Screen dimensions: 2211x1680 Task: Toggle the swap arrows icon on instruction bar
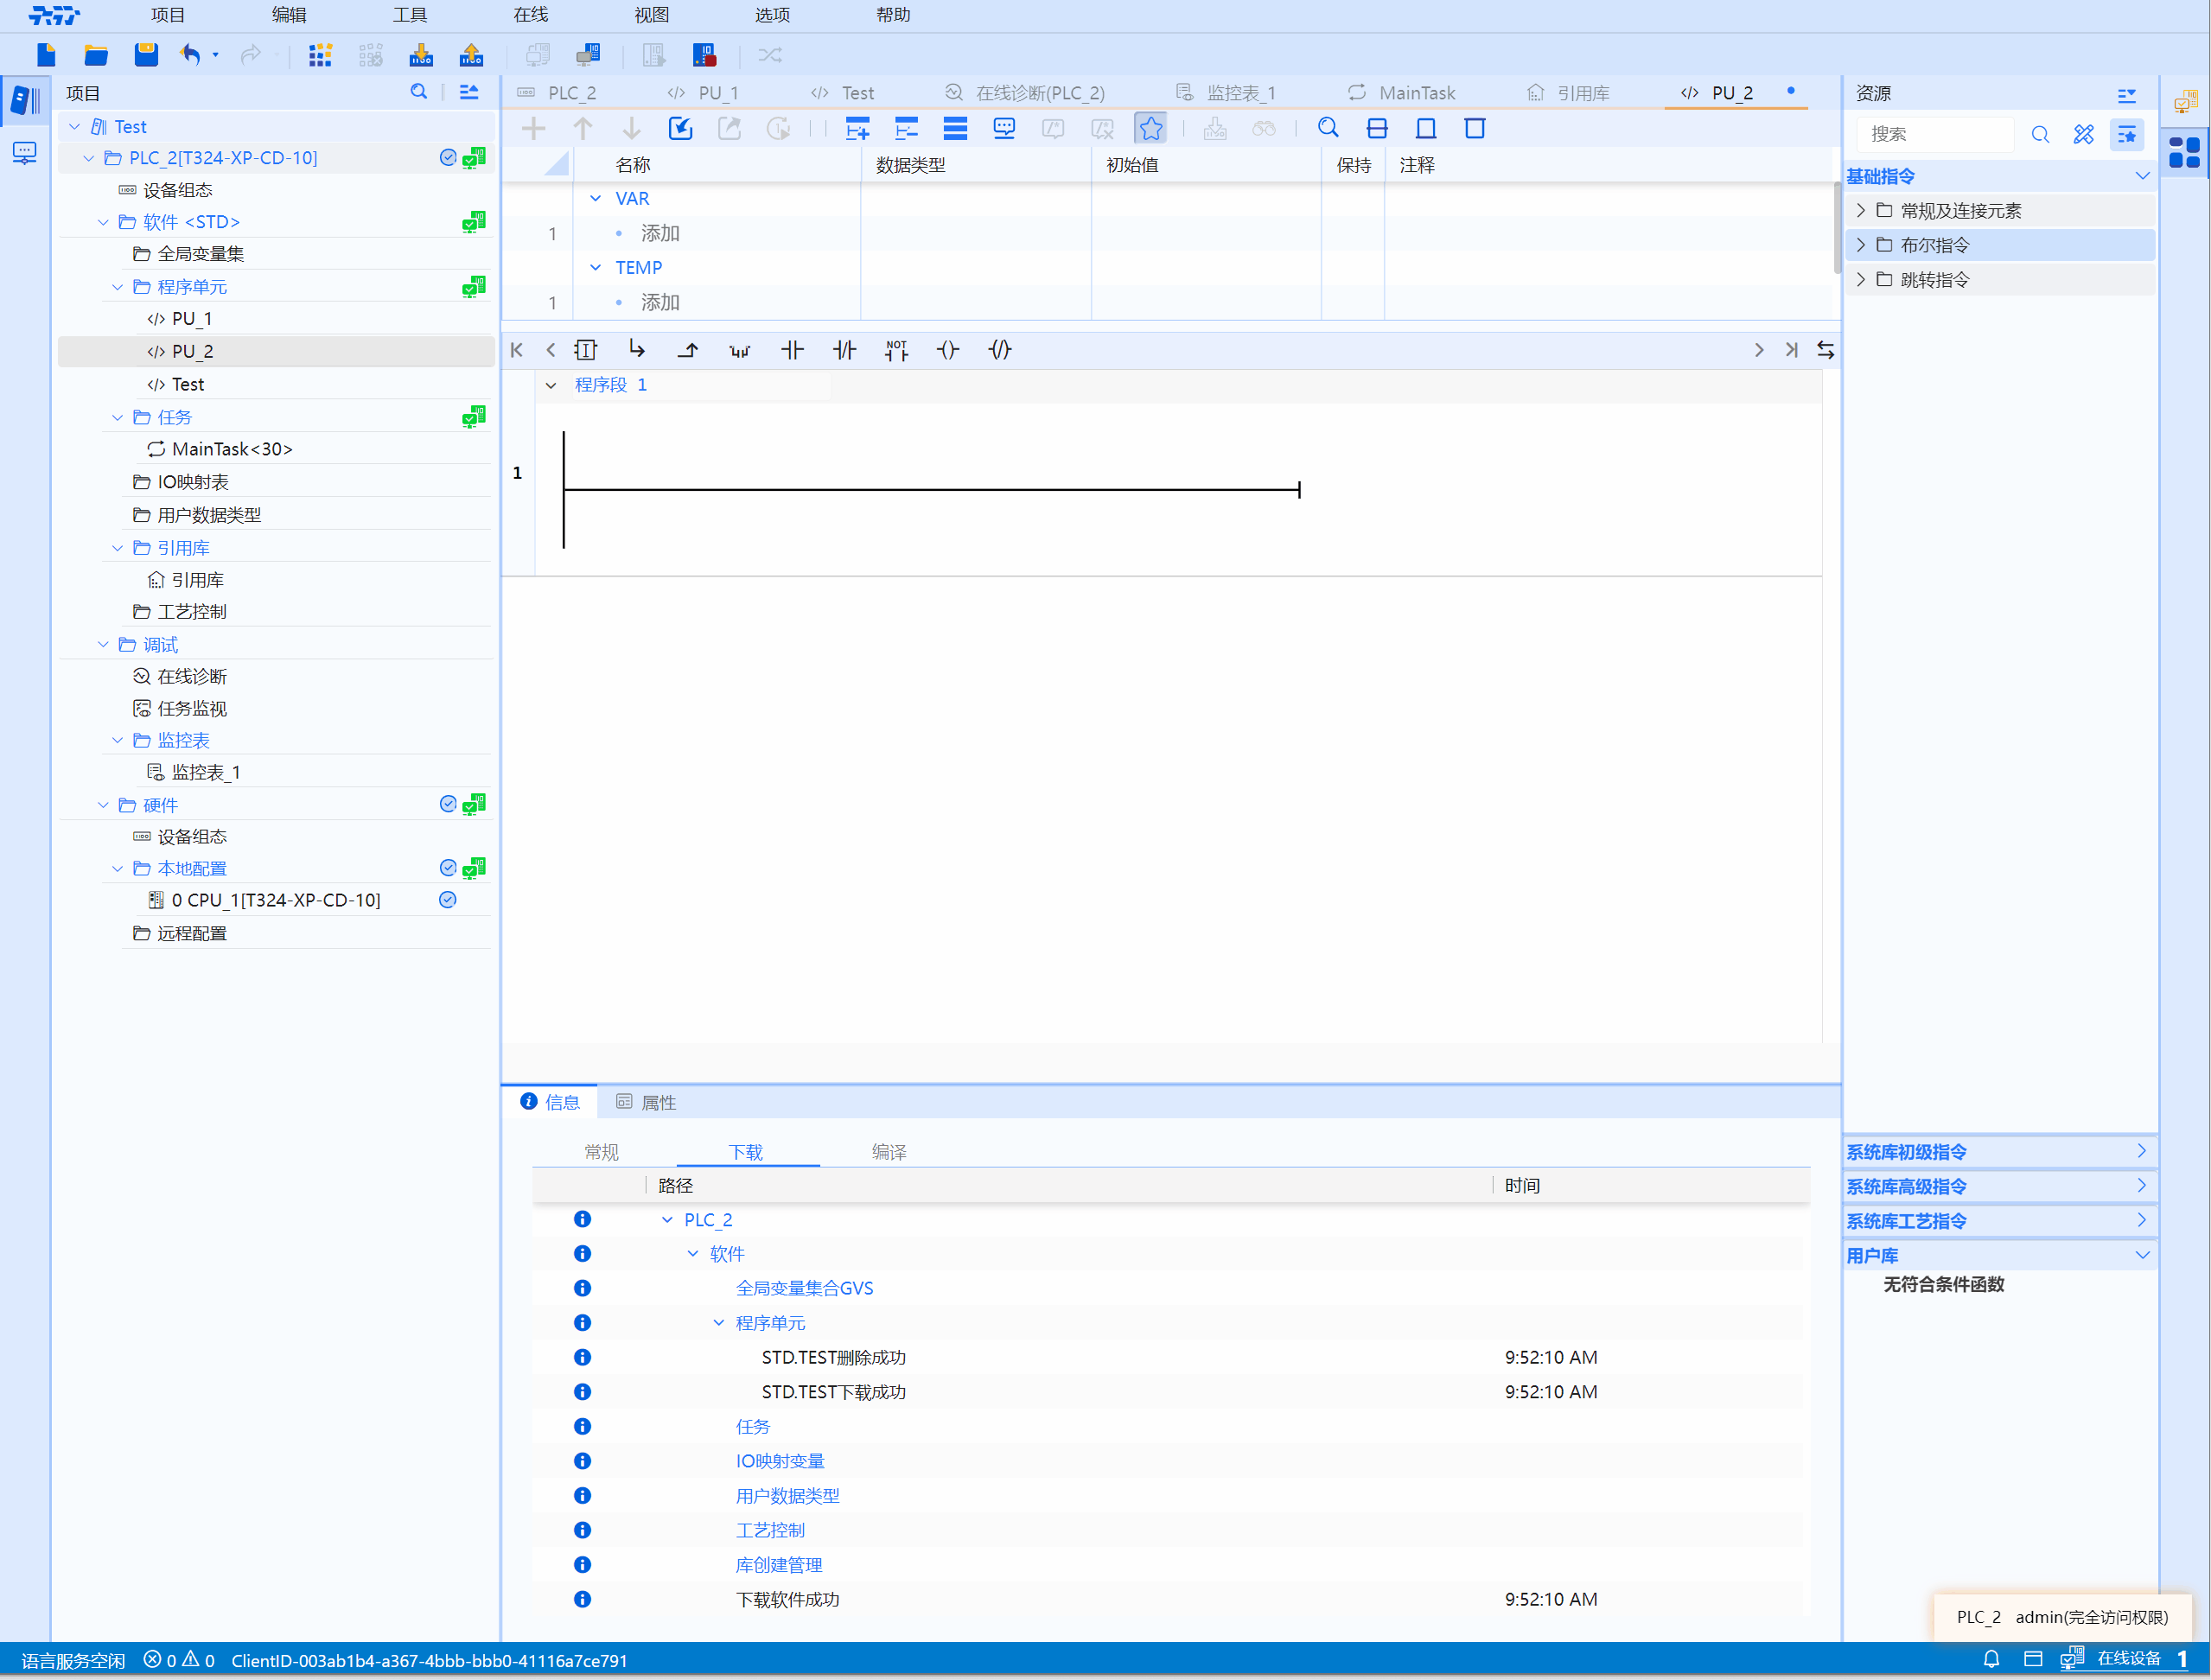pos(1825,350)
